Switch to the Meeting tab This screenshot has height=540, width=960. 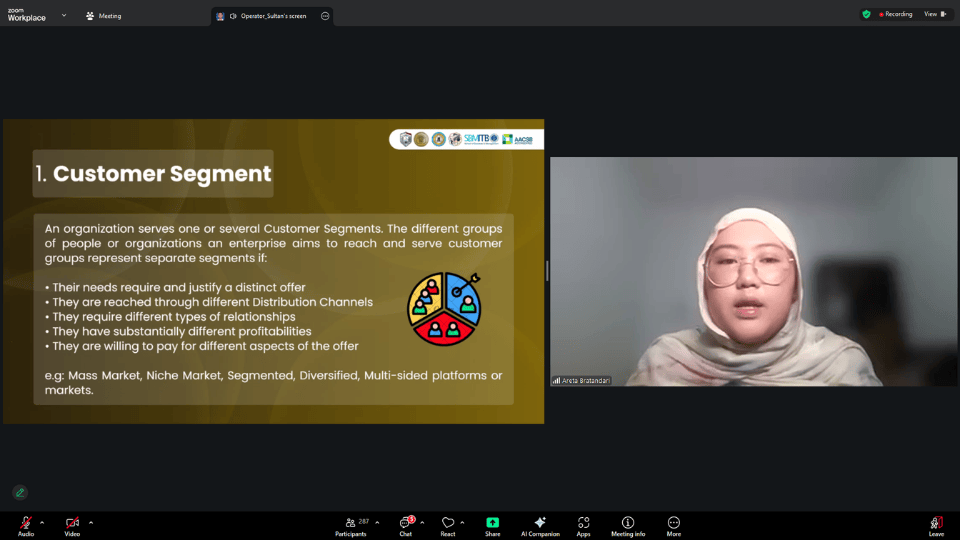[x=103, y=16]
